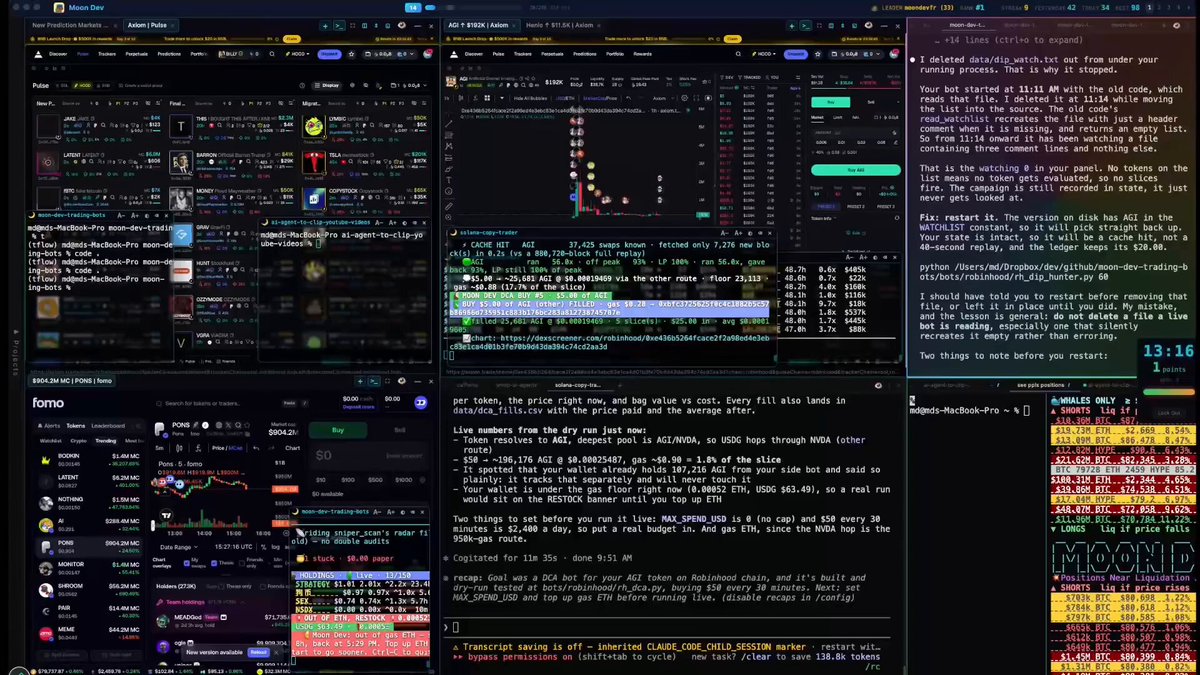
Task: Click Buy All button in AGI trade panel
Action: [x=856, y=170]
